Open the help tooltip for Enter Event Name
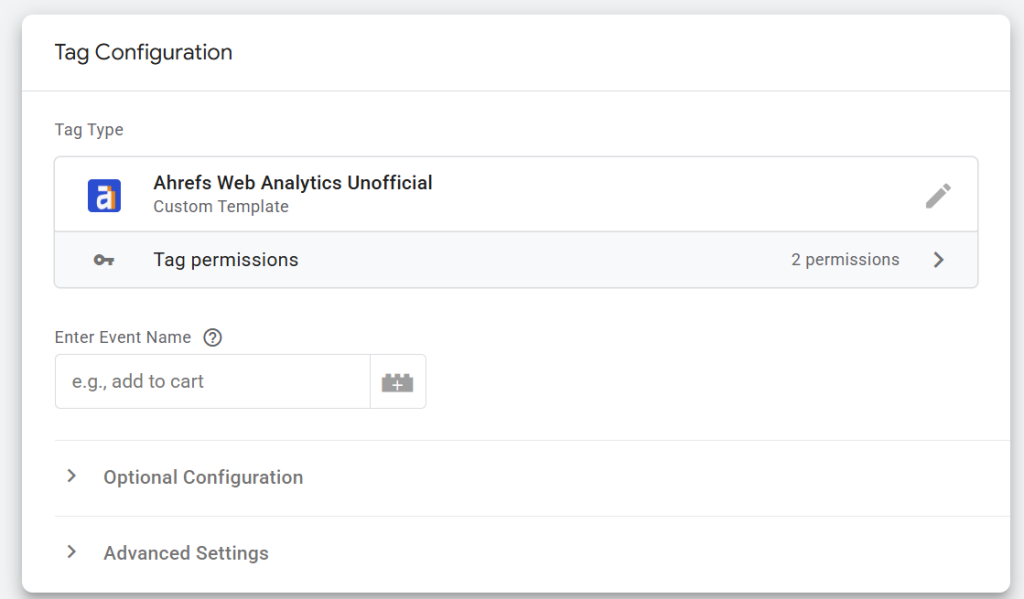The image size is (1024, 599). point(212,337)
